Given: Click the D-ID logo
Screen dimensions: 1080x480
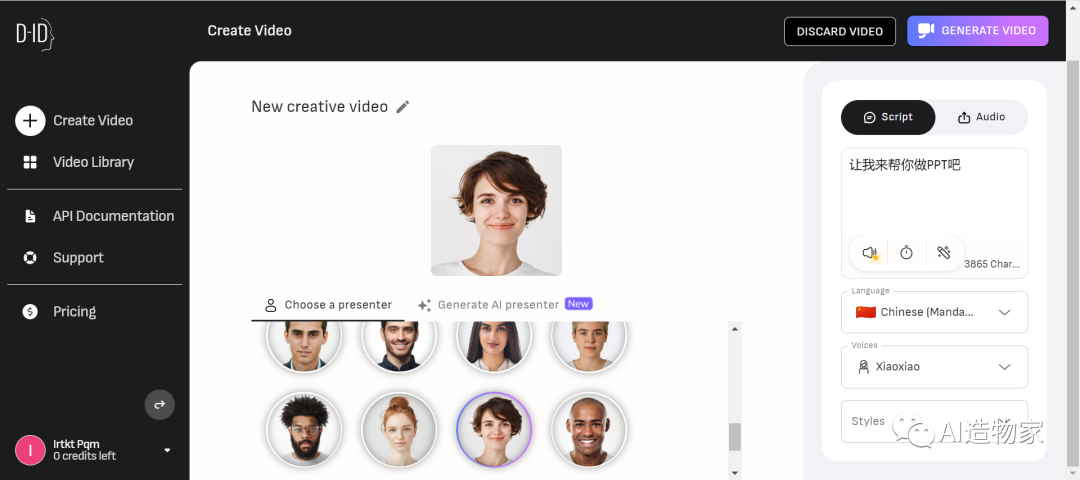Looking at the screenshot, I should [34, 34].
